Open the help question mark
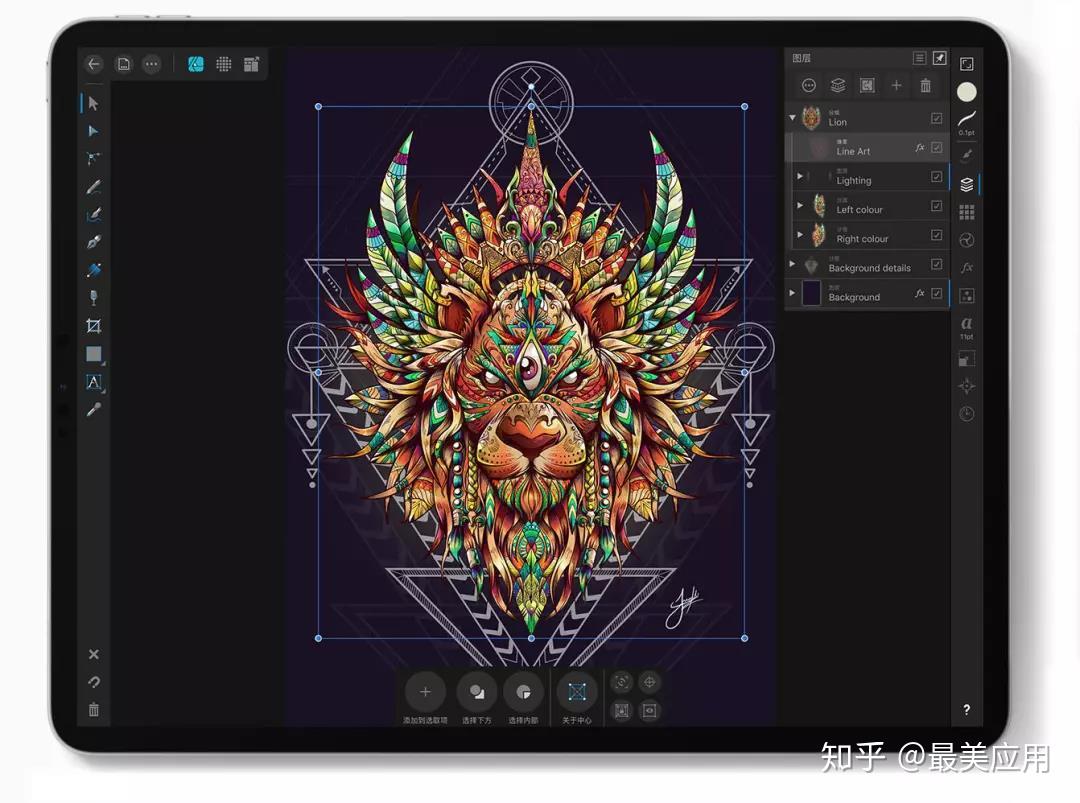Screen dimensions: 1080x803 point(967,710)
